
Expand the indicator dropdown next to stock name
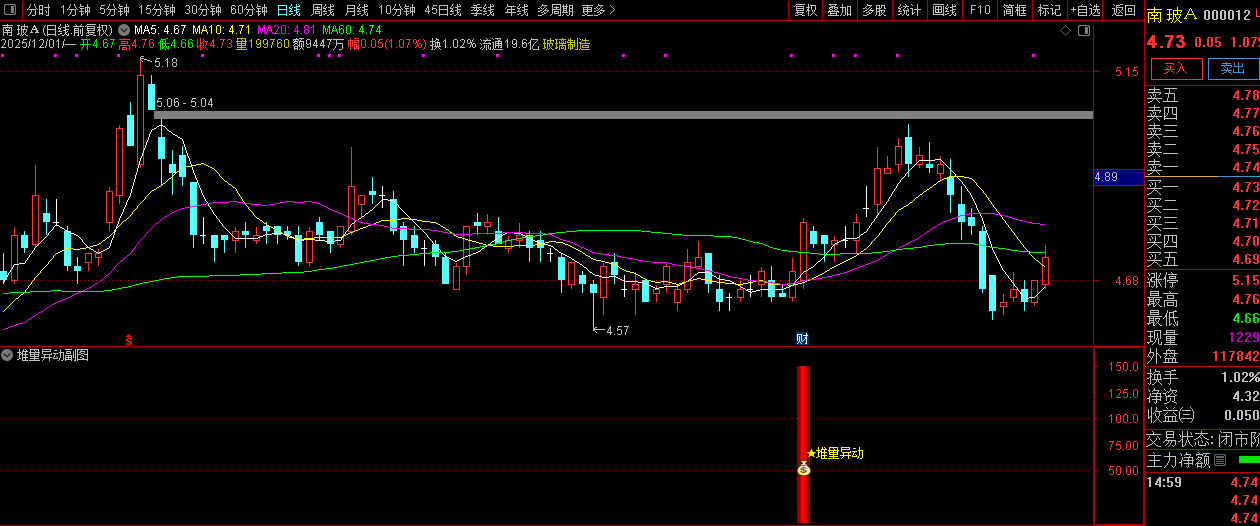pos(123,30)
